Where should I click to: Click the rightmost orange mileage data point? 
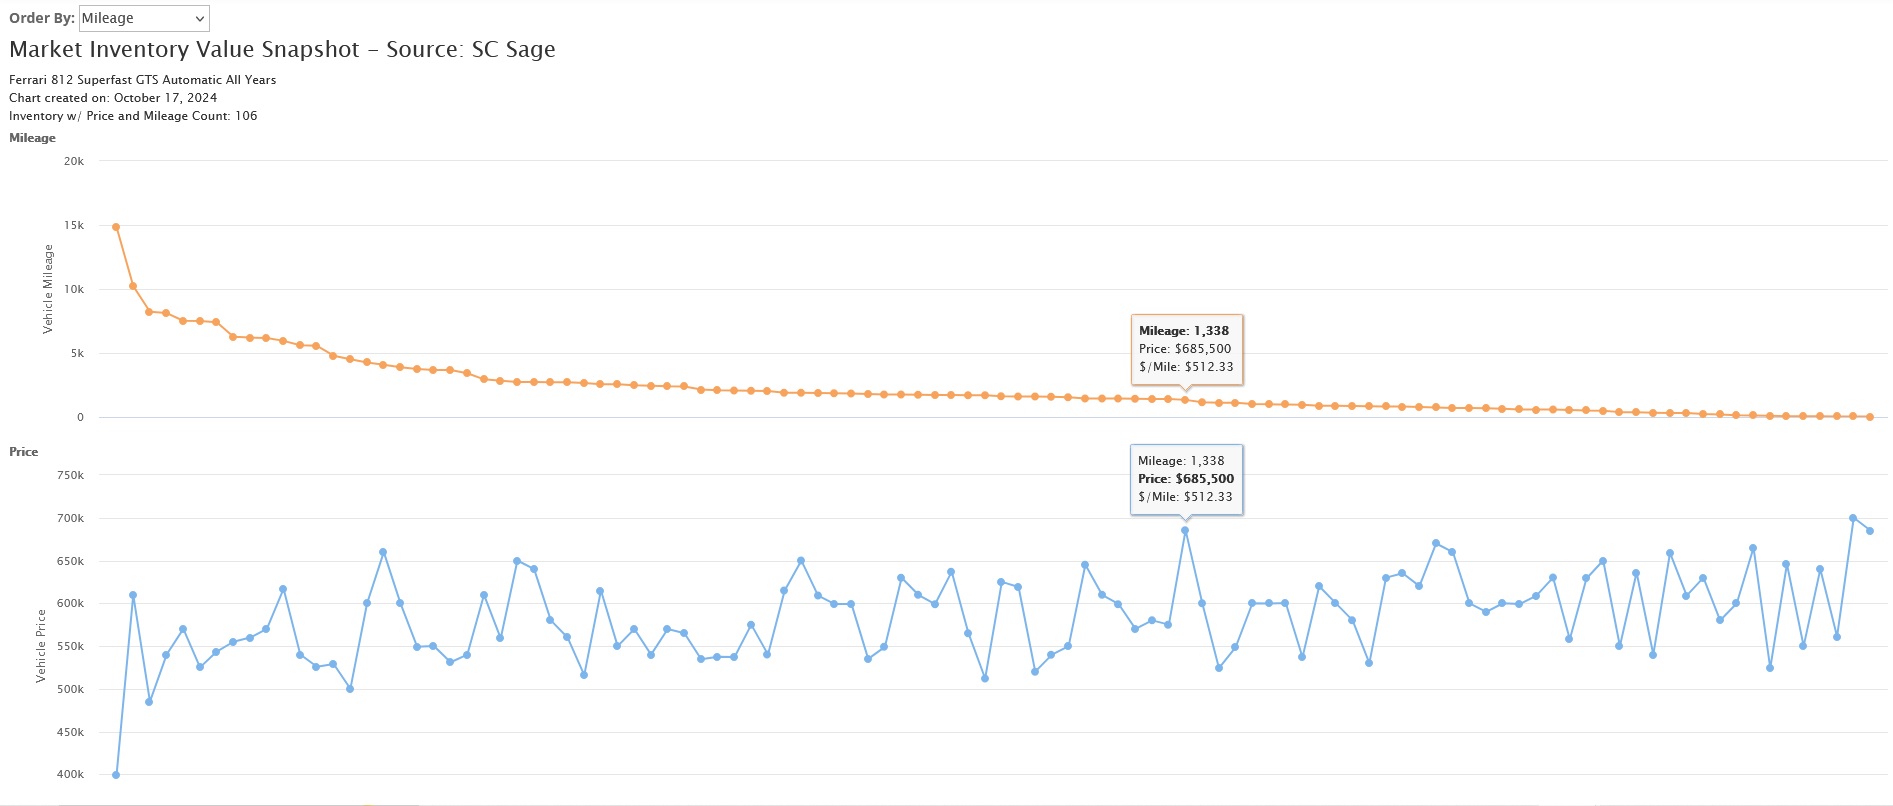coord(1870,417)
